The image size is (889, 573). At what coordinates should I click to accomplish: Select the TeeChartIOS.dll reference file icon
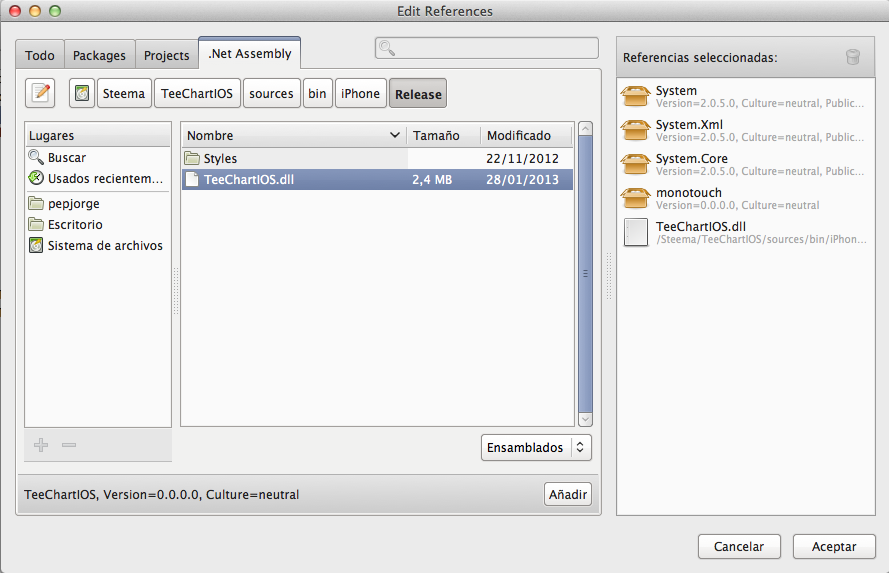pos(636,232)
